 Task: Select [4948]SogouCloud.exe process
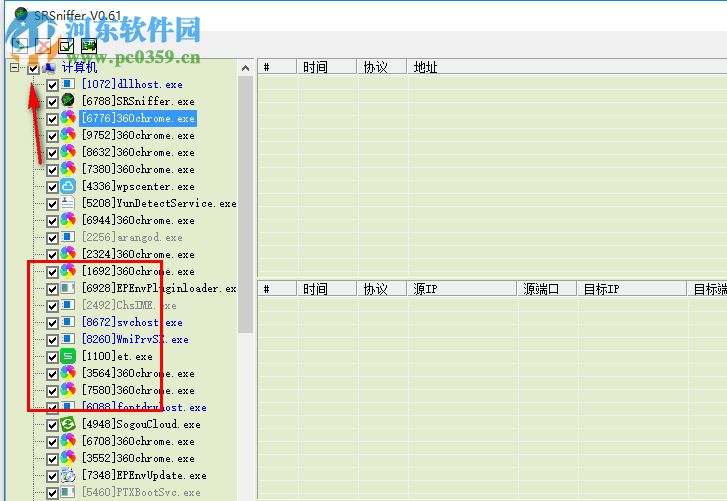(x=141, y=424)
